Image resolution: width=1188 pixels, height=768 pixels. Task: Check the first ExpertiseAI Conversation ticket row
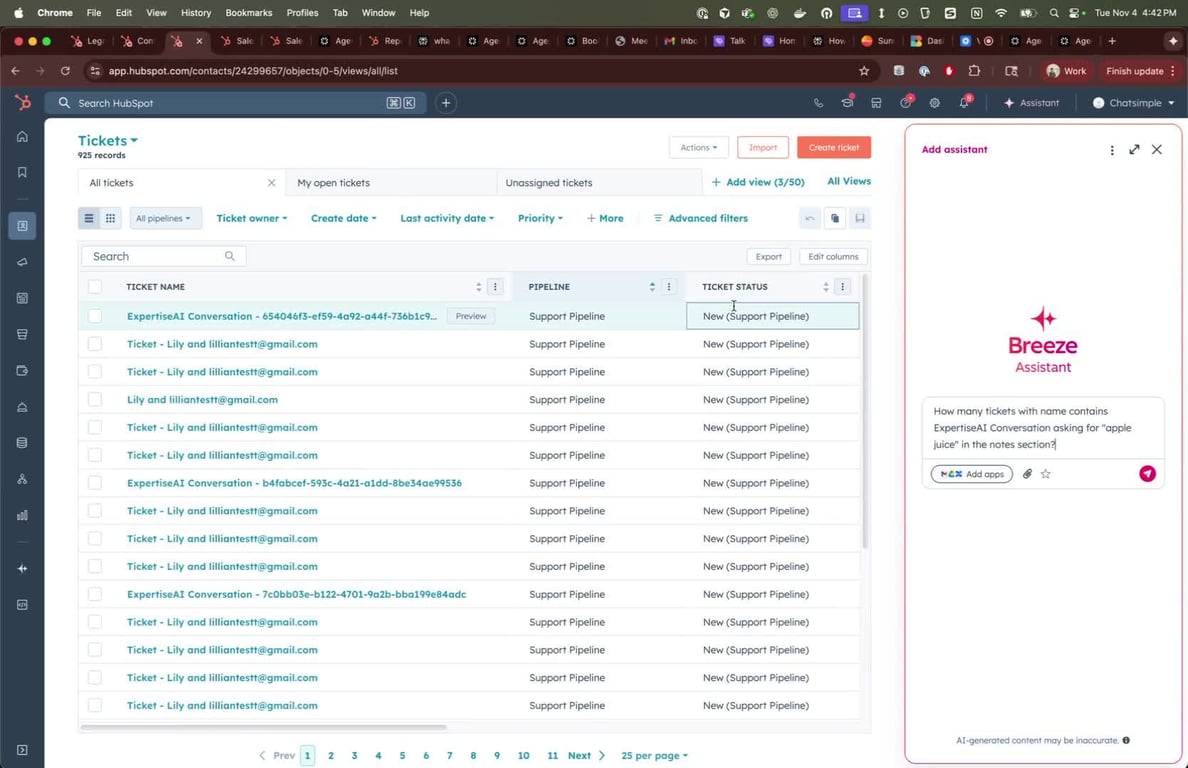[x=95, y=316]
